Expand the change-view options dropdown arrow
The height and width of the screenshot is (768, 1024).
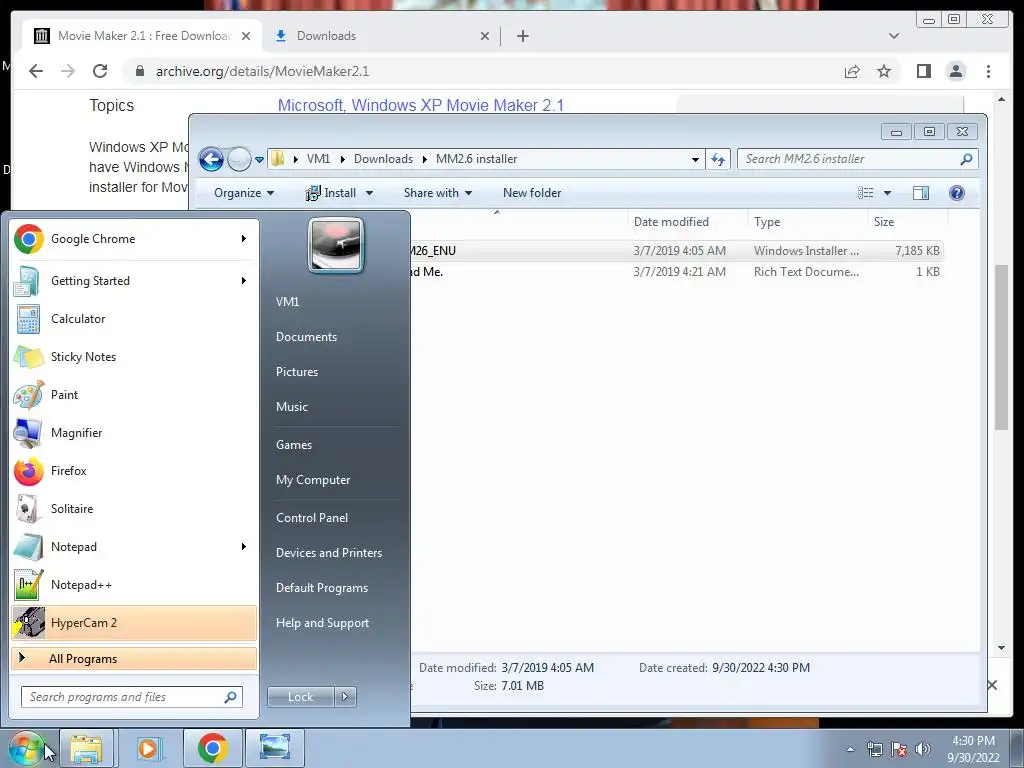pyautogui.click(x=887, y=193)
